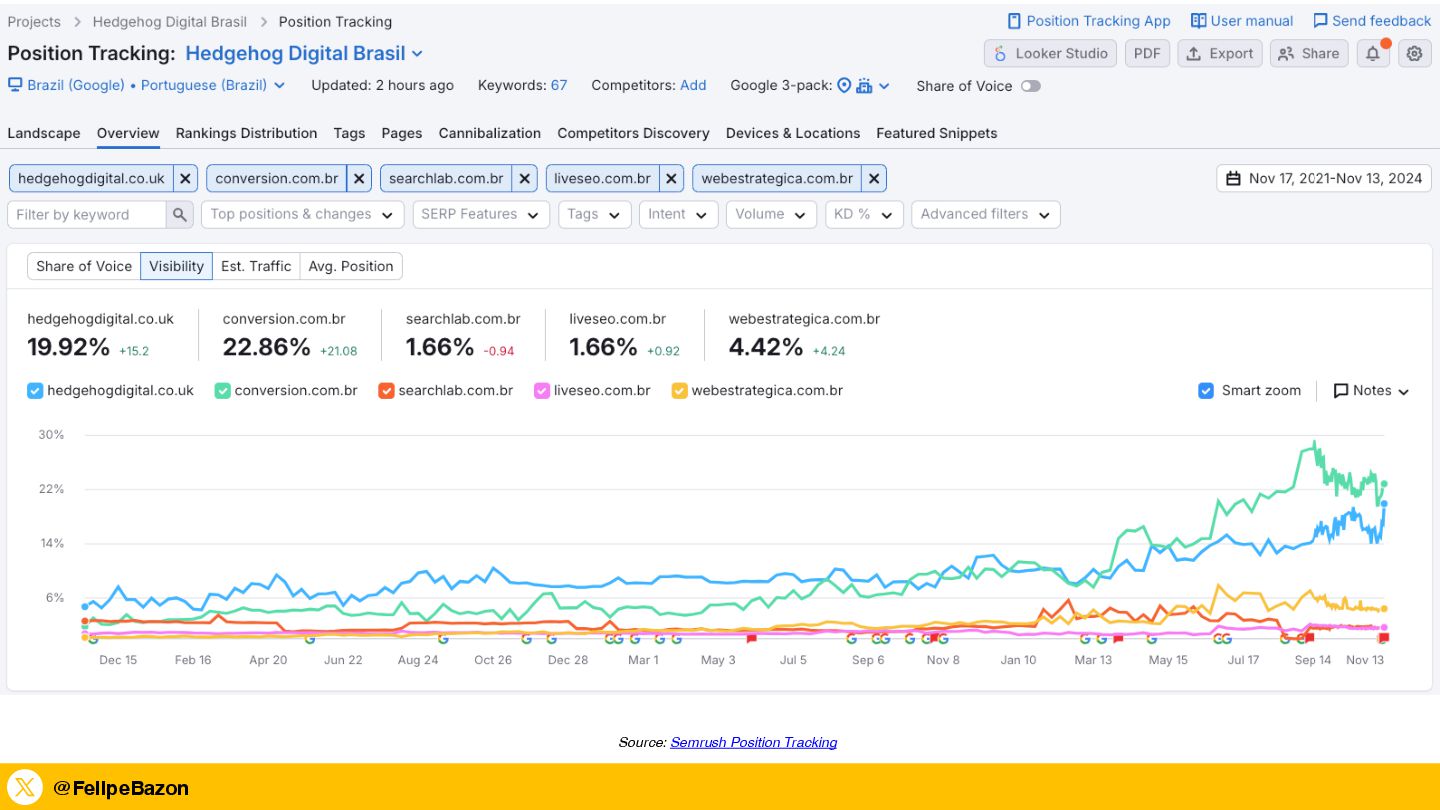This screenshot has height=810, width=1440.
Task: Uncheck conversion.com.br legend checkbox
Action: 223,391
